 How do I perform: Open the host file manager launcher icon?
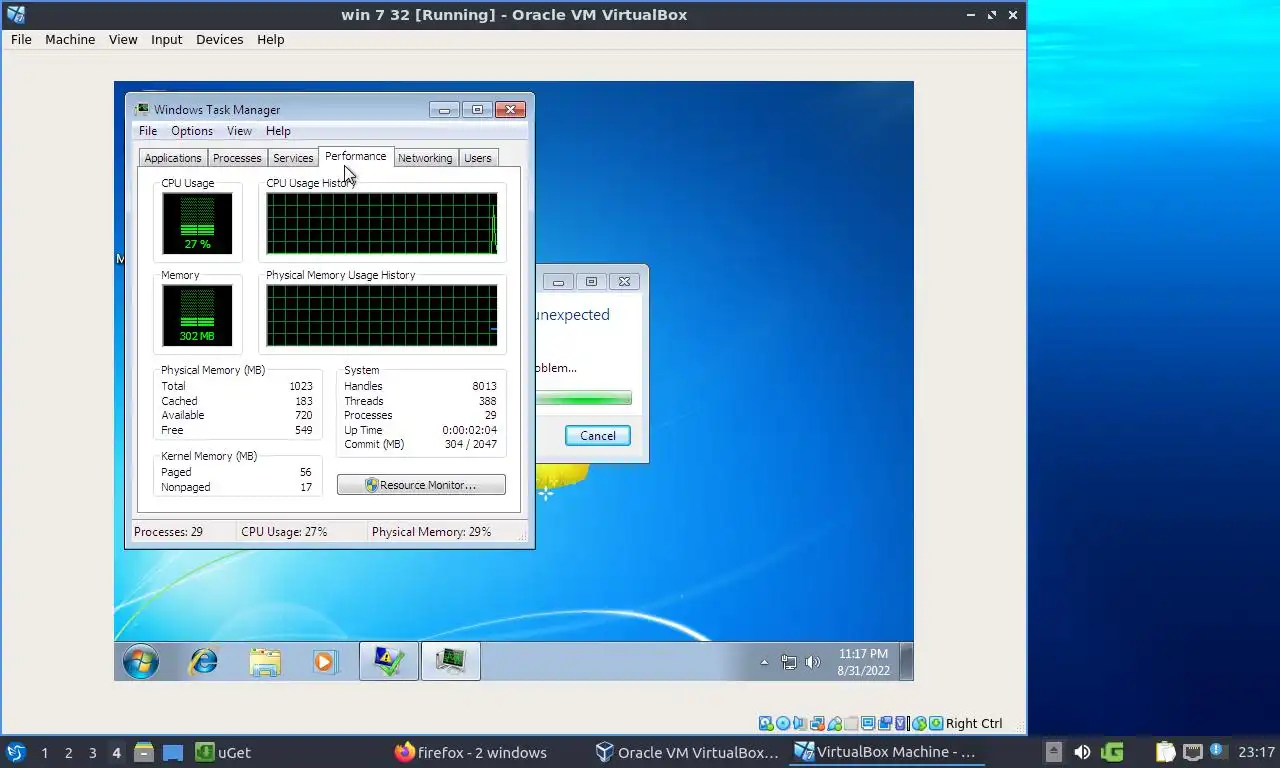point(144,752)
